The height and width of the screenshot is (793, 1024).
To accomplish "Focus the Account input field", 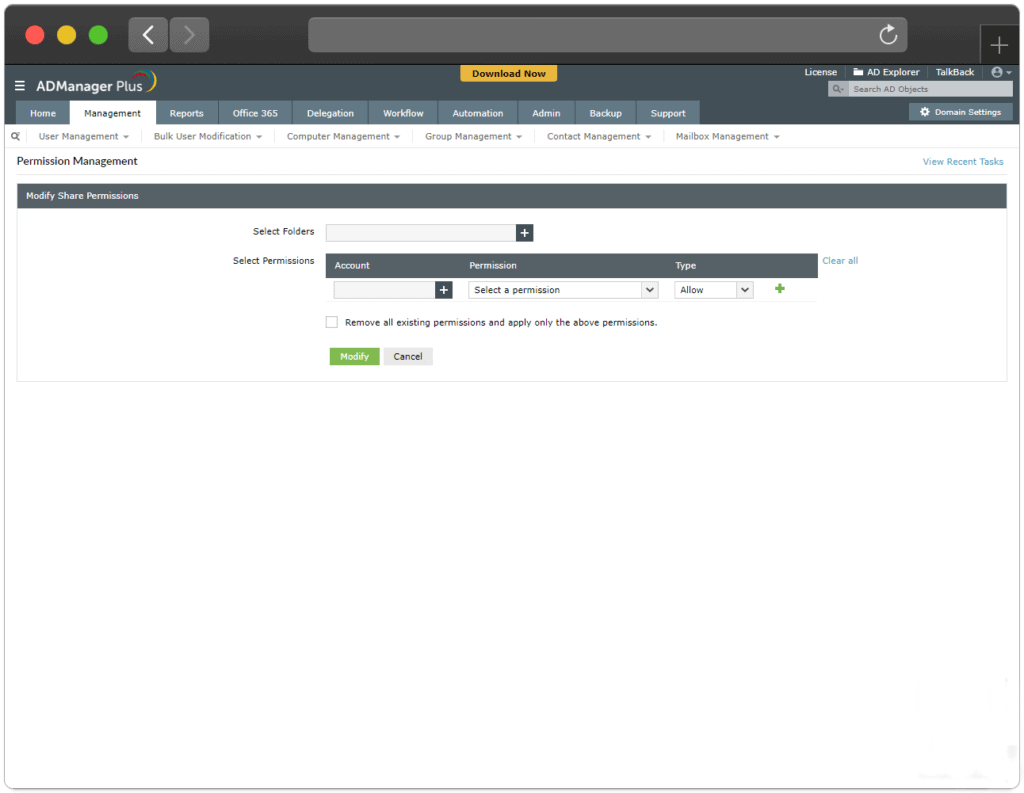I will [x=384, y=290].
